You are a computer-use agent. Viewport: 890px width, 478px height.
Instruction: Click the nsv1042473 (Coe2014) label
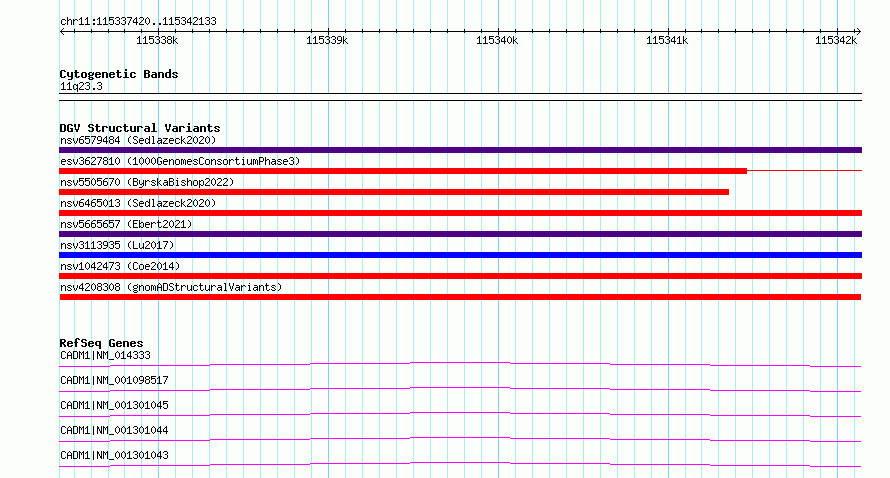(x=120, y=266)
